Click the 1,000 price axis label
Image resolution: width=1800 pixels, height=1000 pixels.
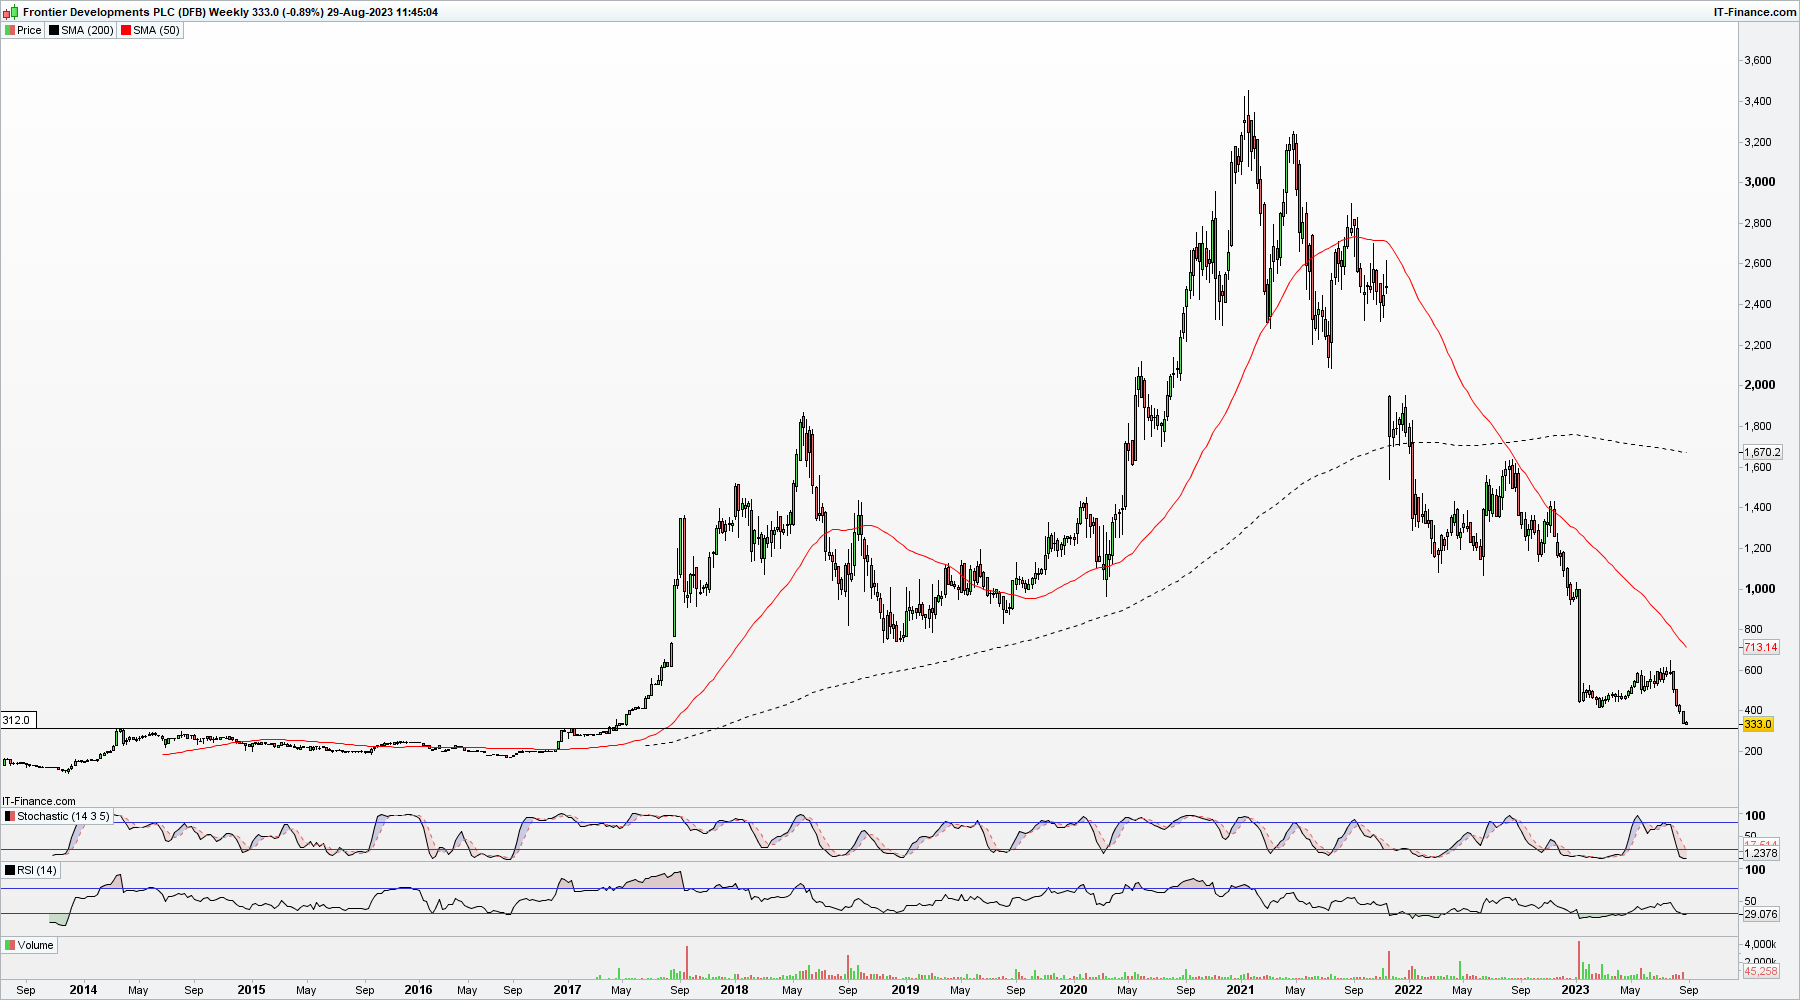[x=1759, y=589]
